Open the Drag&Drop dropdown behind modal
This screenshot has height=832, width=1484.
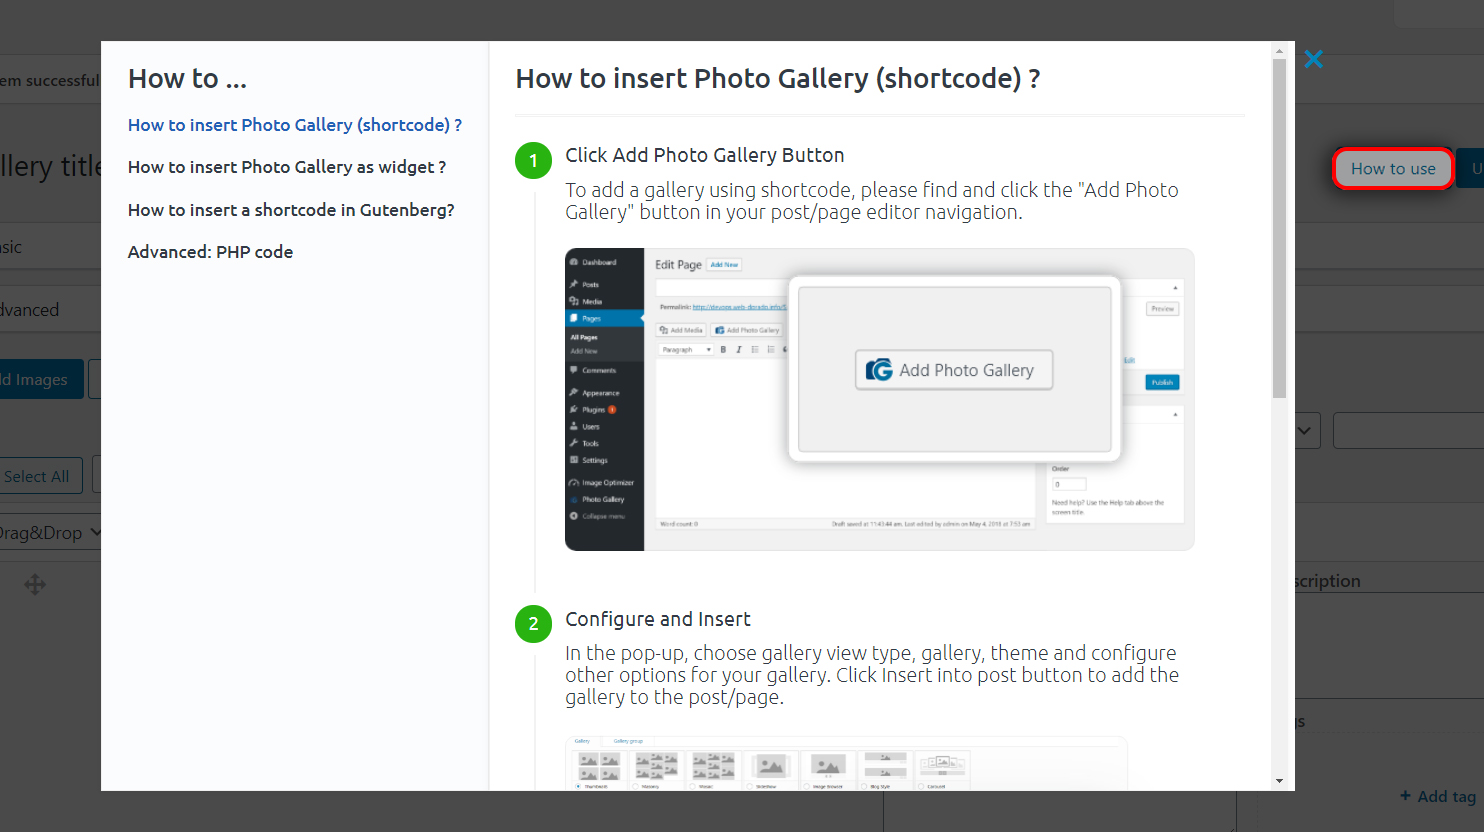click(50, 533)
